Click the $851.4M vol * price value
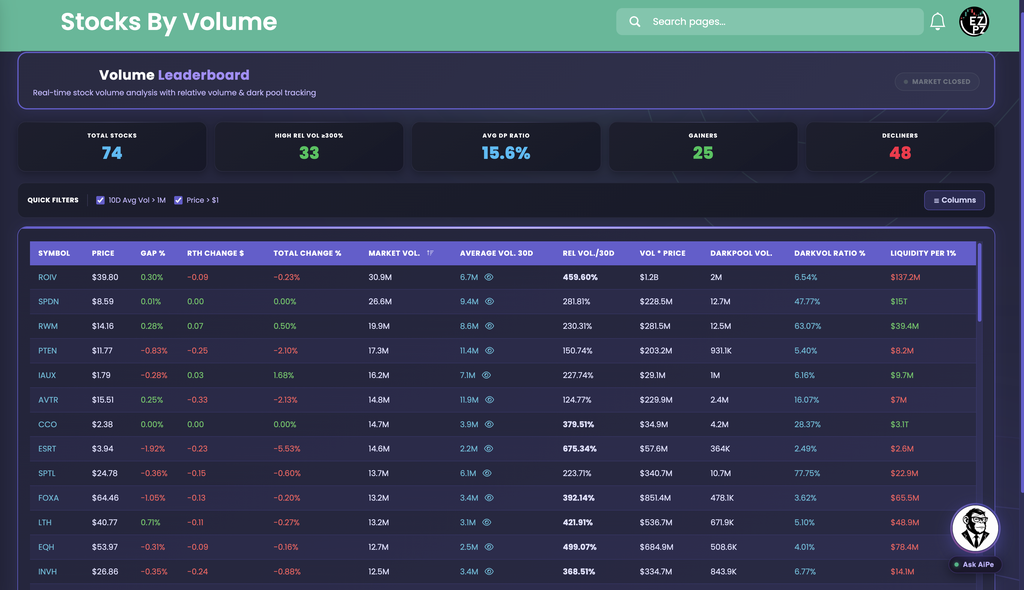The width and height of the screenshot is (1024, 590). pos(655,498)
